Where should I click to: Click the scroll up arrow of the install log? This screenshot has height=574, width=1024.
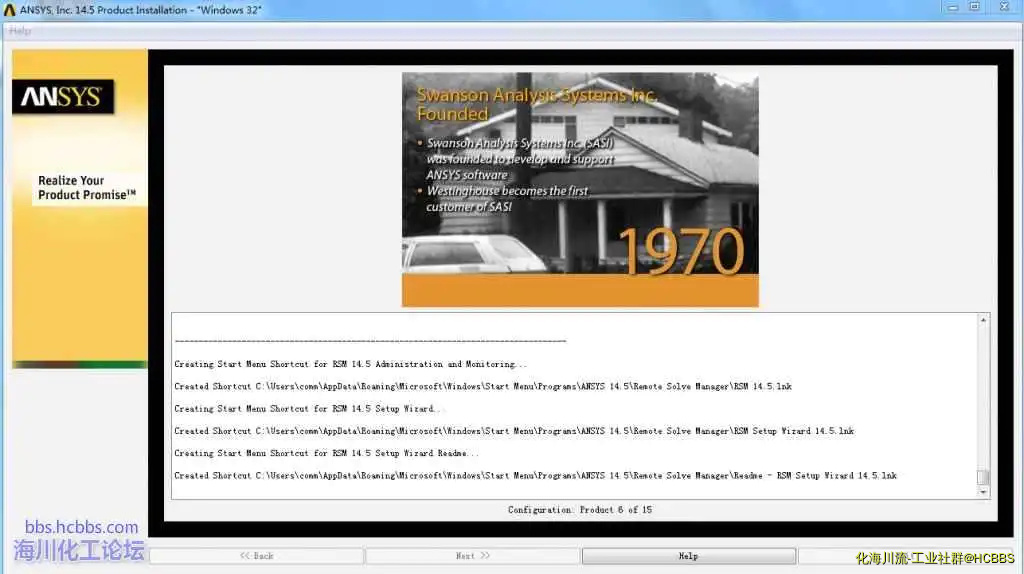click(x=983, y=320)
